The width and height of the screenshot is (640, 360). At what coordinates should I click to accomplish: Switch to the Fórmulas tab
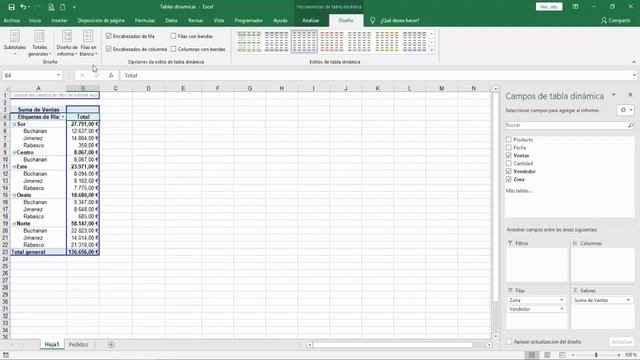coord(145,20)
